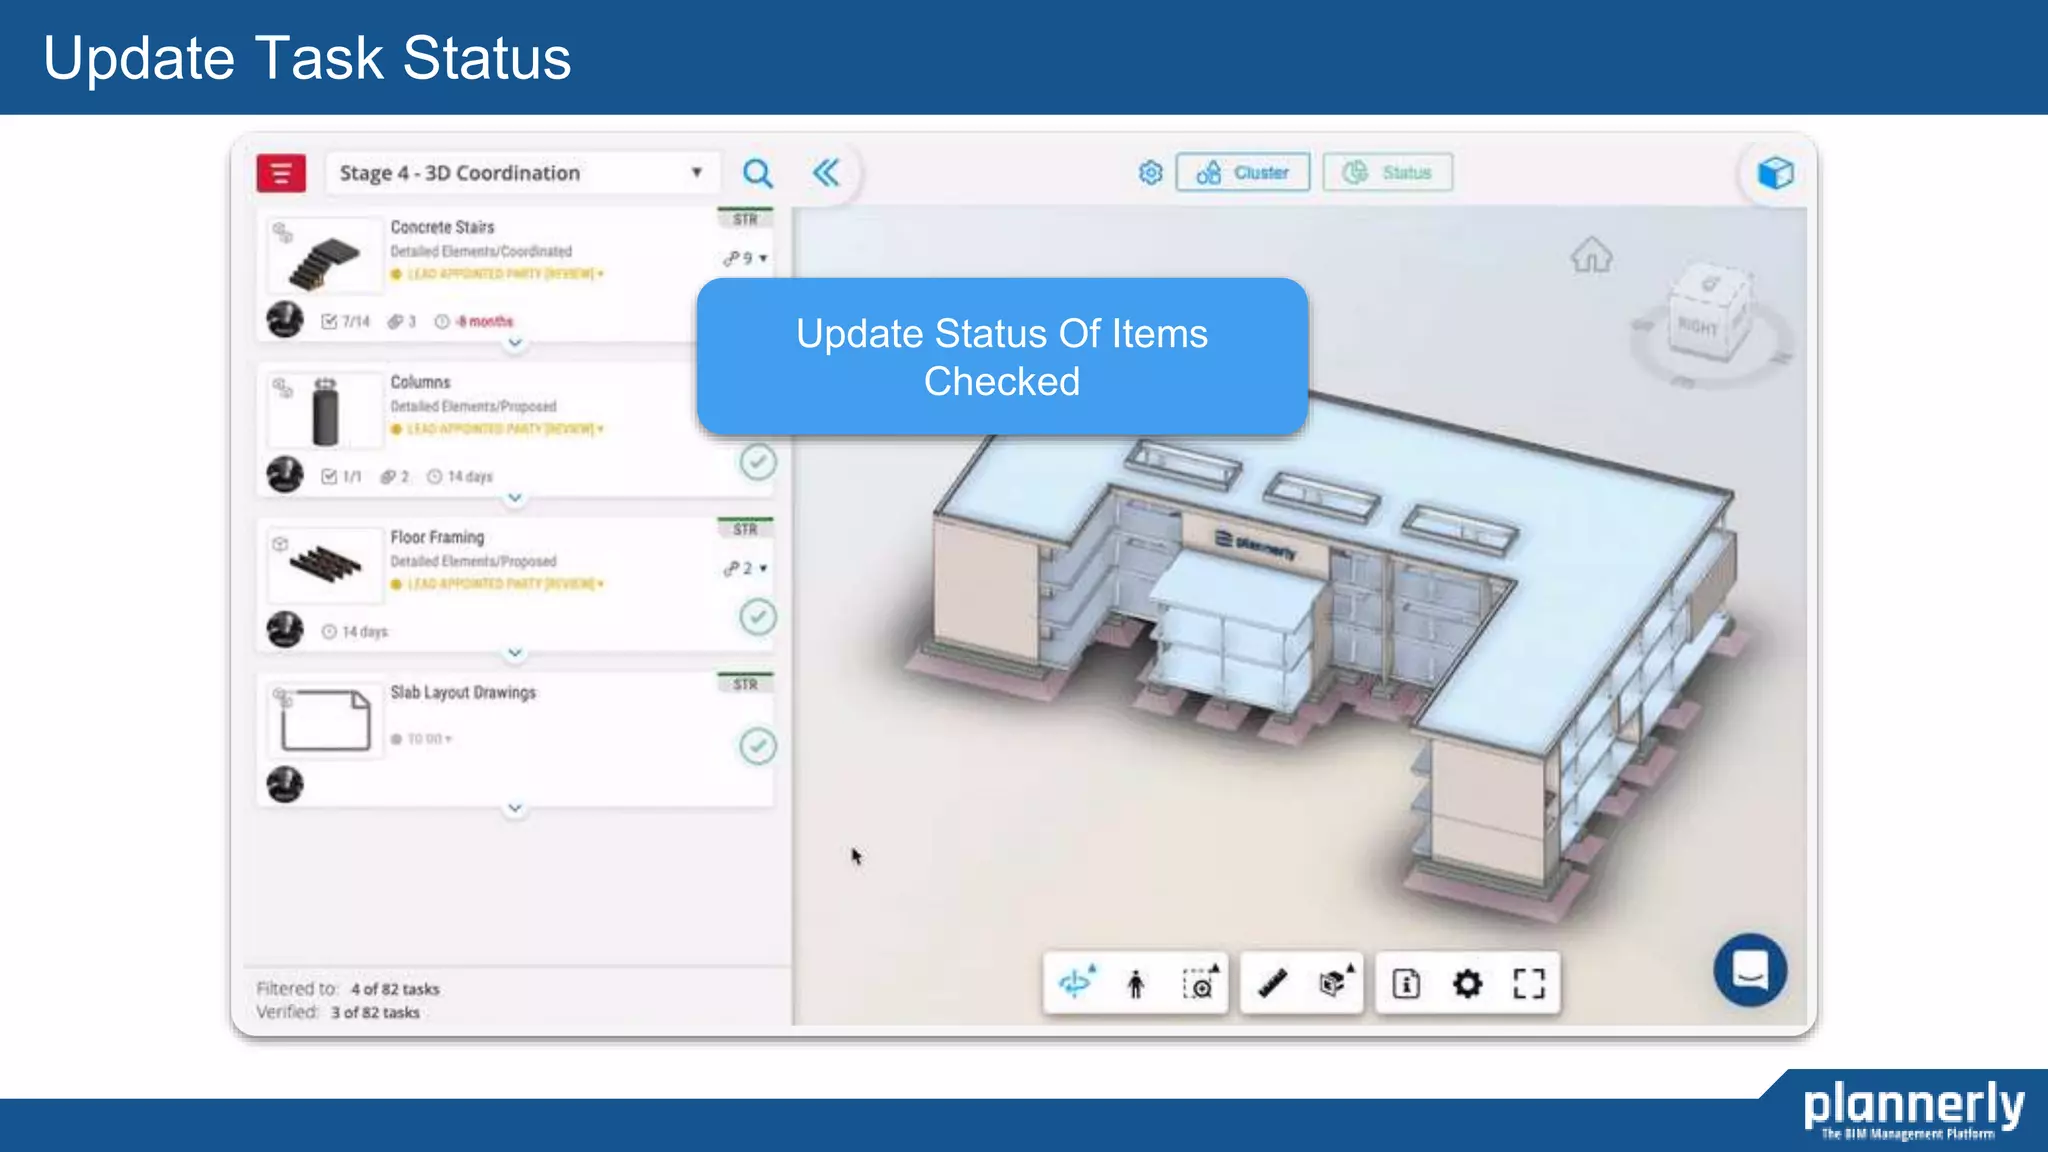Open the model properties info icon
2048x1152 pixels.
1406,984
